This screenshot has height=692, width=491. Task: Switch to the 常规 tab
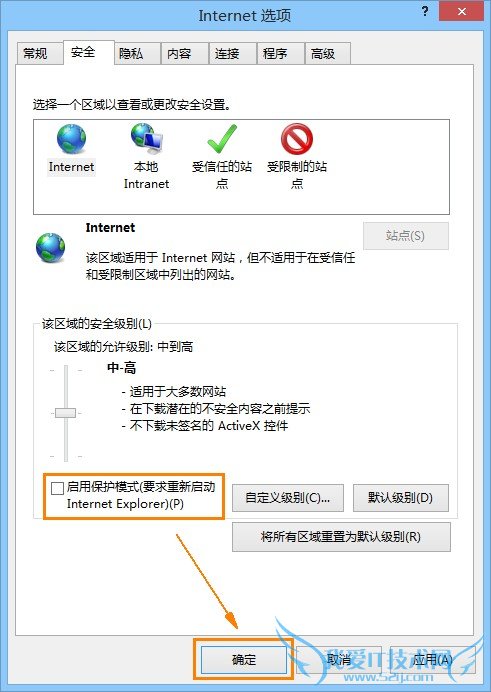35,54
